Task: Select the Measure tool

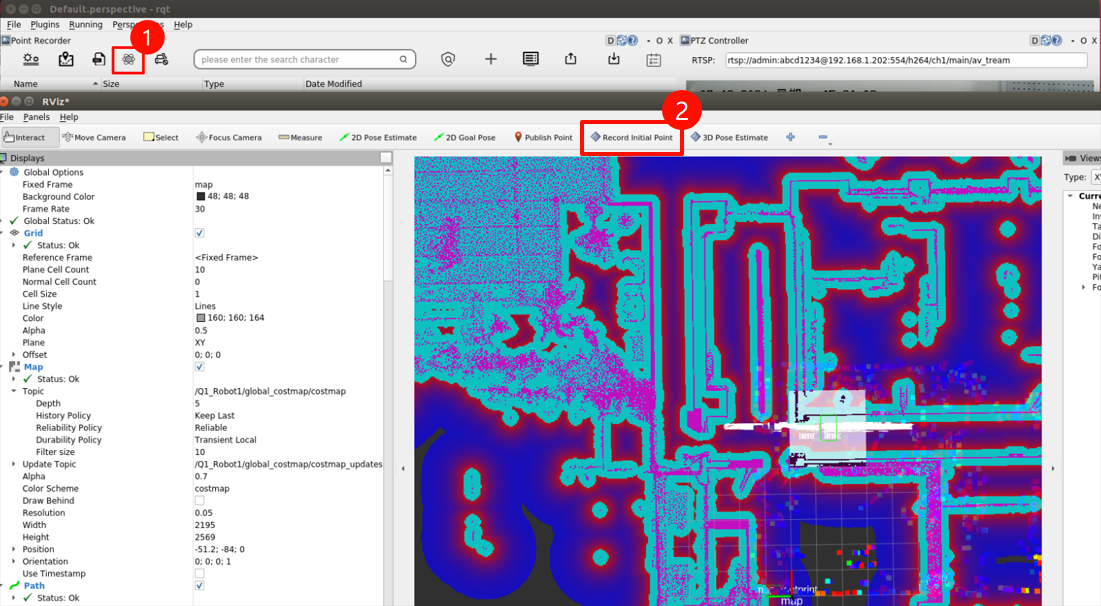Action: pos(300,138)
